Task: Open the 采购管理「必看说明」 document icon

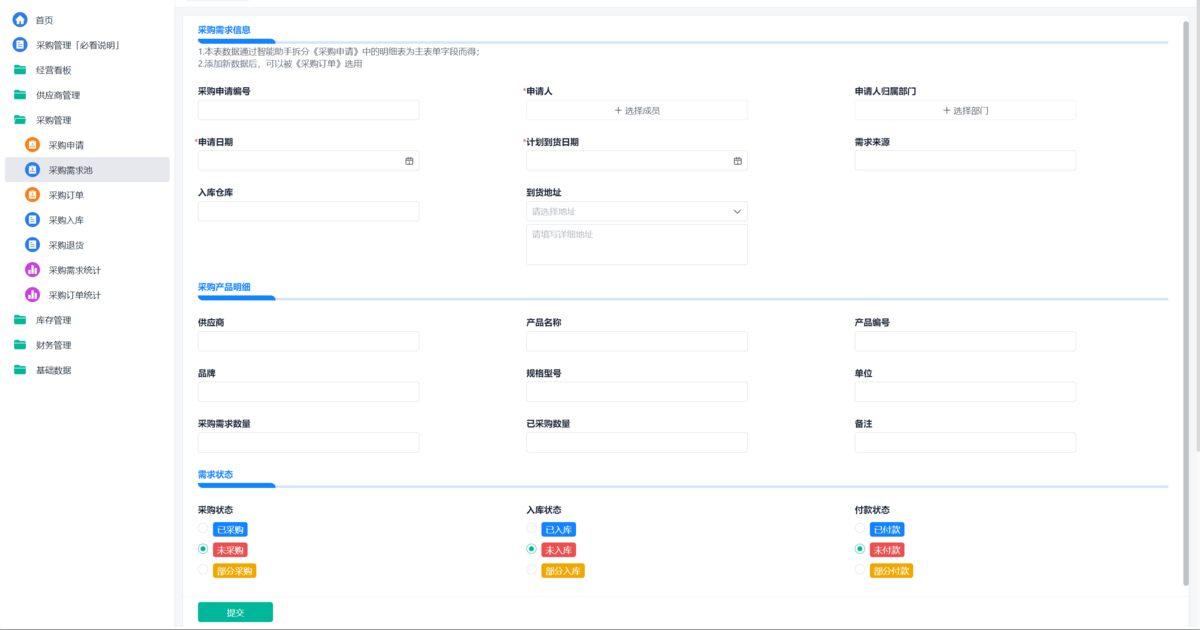Action: (20, 45)
